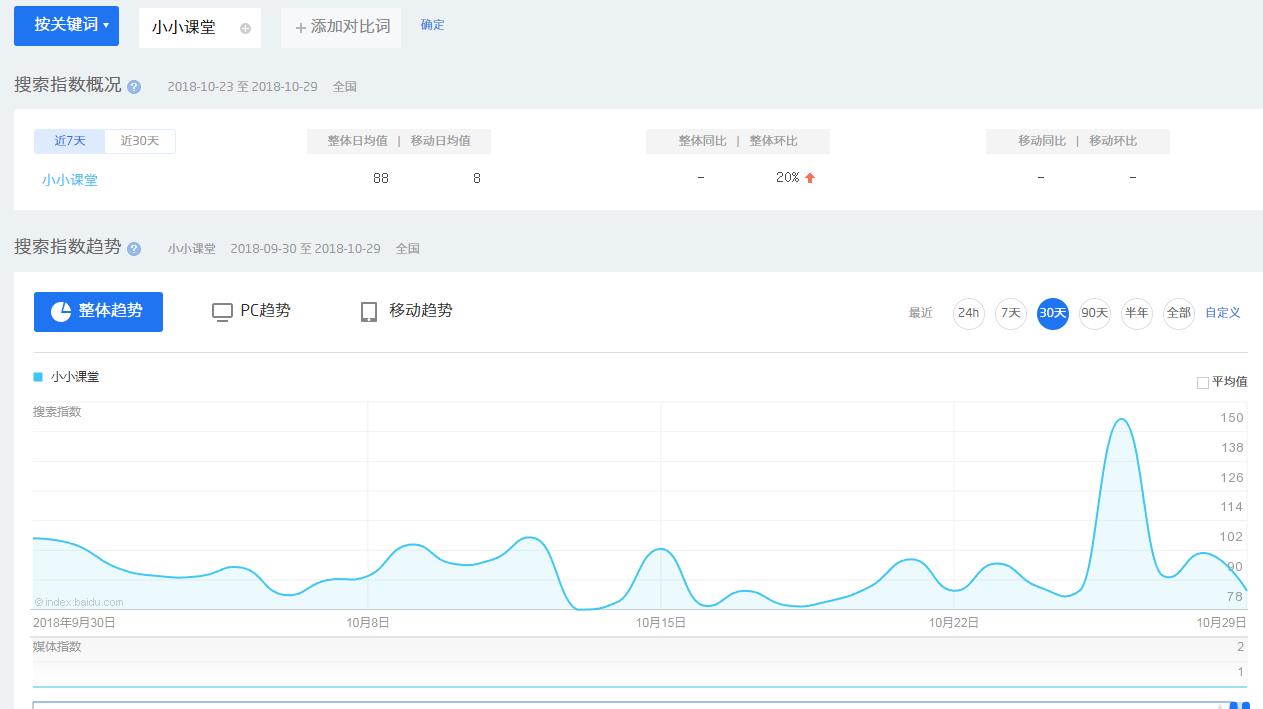Click the blue legend swatch beside 小小课堂
The height and width of the screenshot is (709, 1263).
click(38, 376)
